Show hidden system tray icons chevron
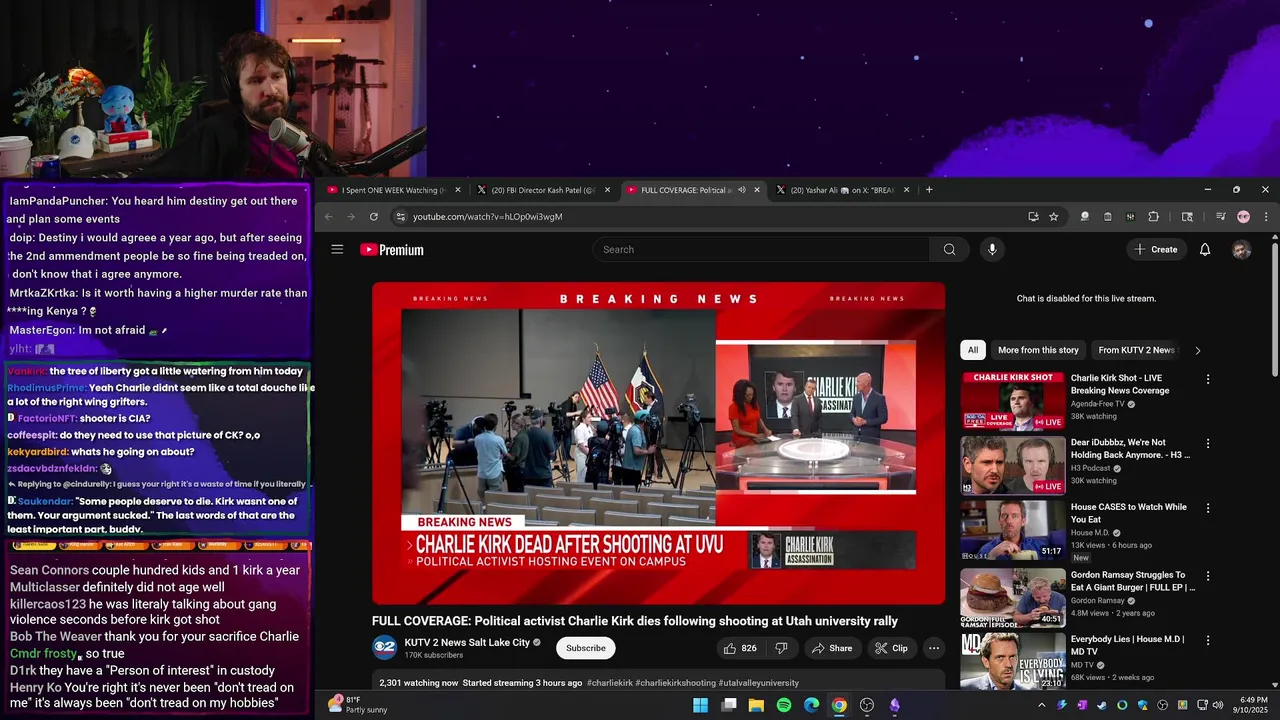Image resolution: width=1280 pixels, height=720 pixels. pos(1041,705)
